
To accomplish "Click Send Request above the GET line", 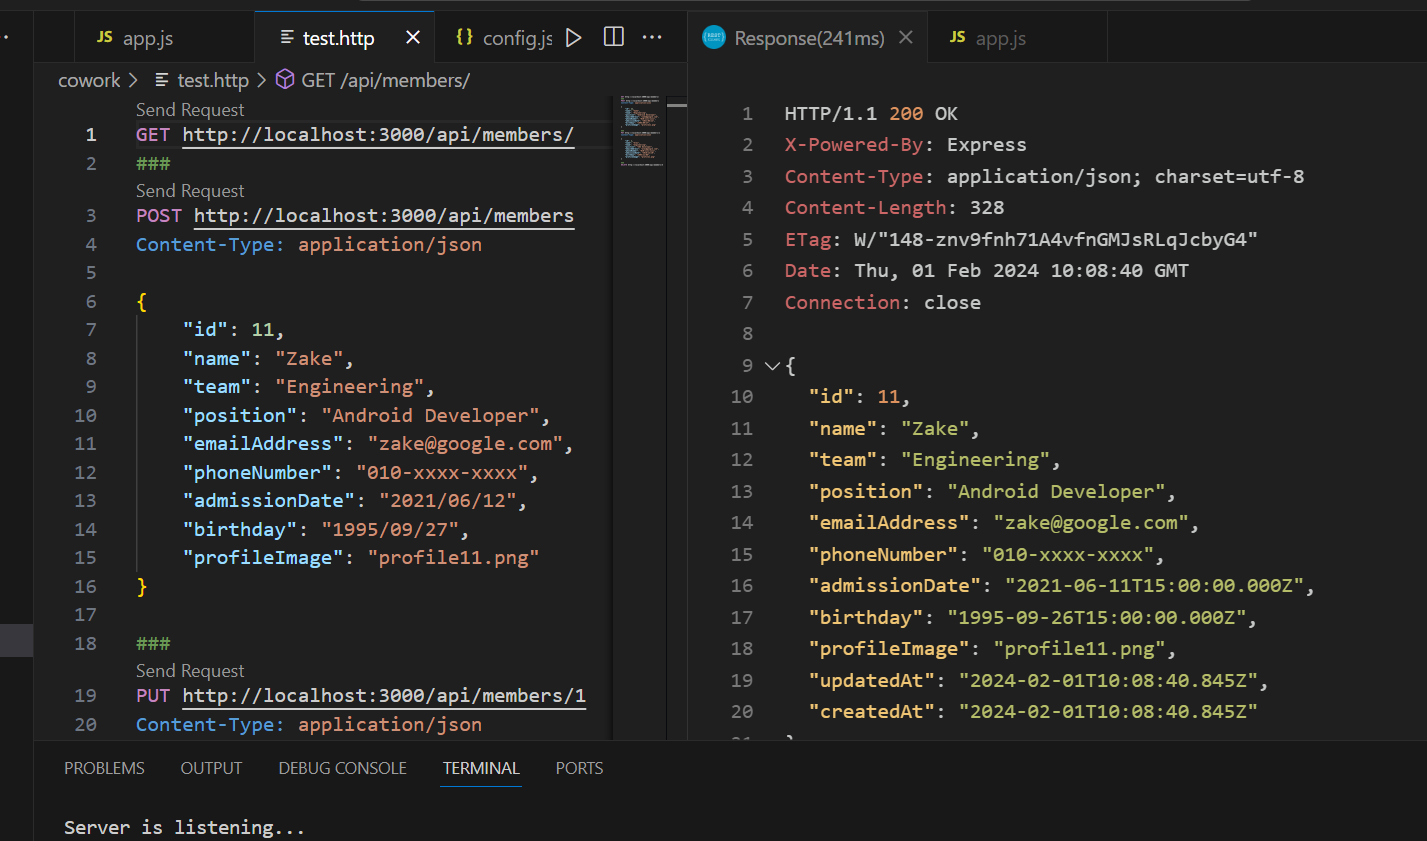I will tap(190, 110).
